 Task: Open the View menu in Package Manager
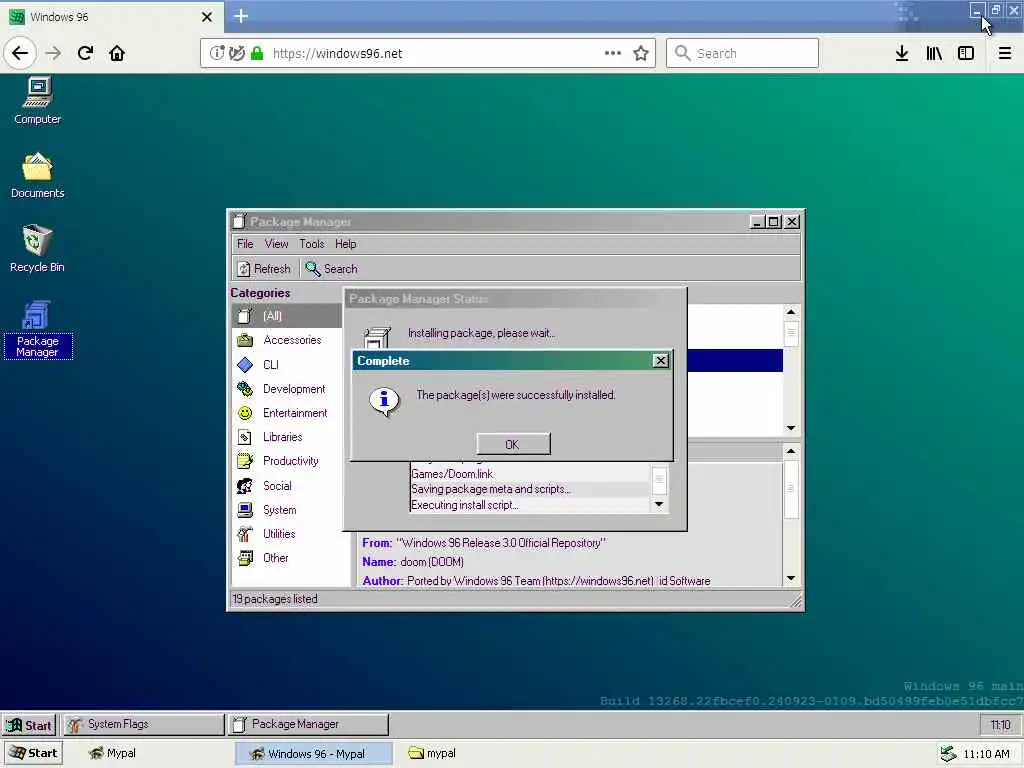276,244
